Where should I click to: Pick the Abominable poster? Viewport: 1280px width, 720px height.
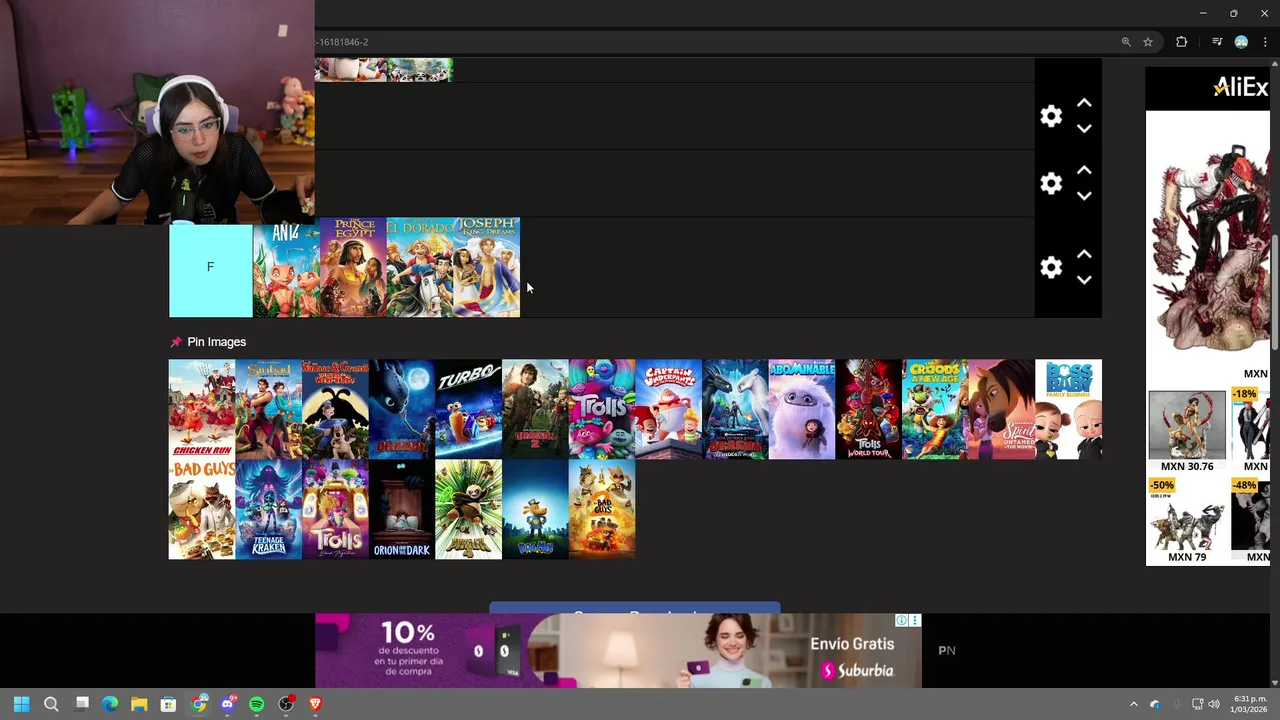[802, 409]
